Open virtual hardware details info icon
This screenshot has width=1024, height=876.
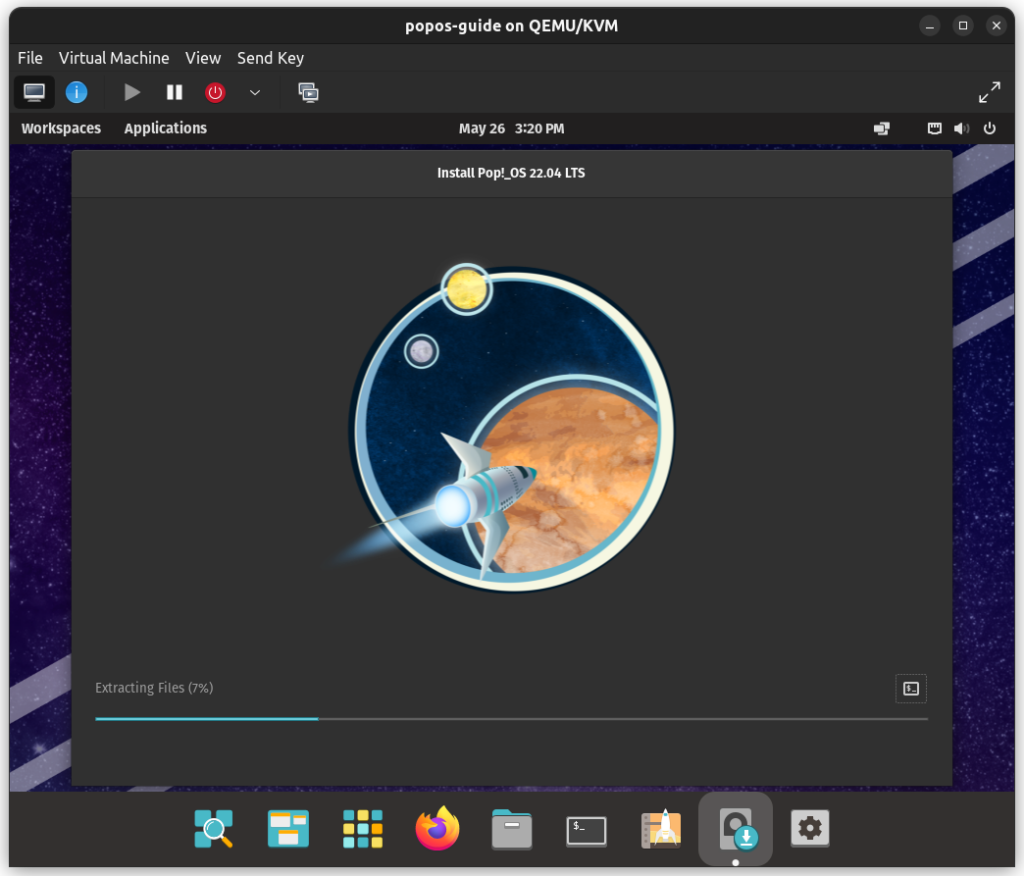click(76, 92)
